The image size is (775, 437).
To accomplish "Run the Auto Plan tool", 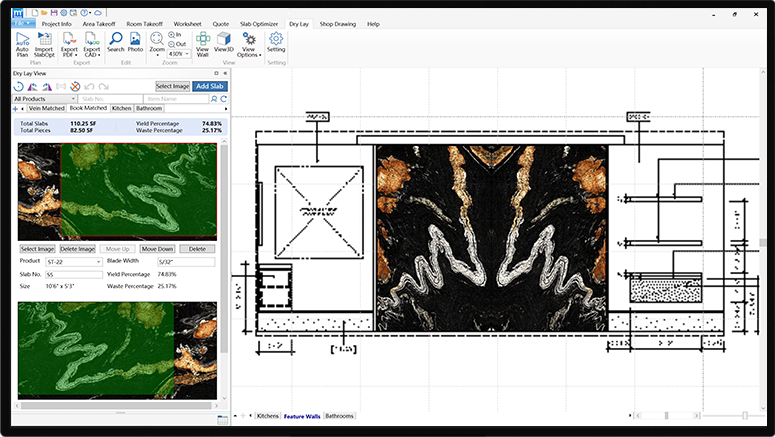I will click(22, 42).
